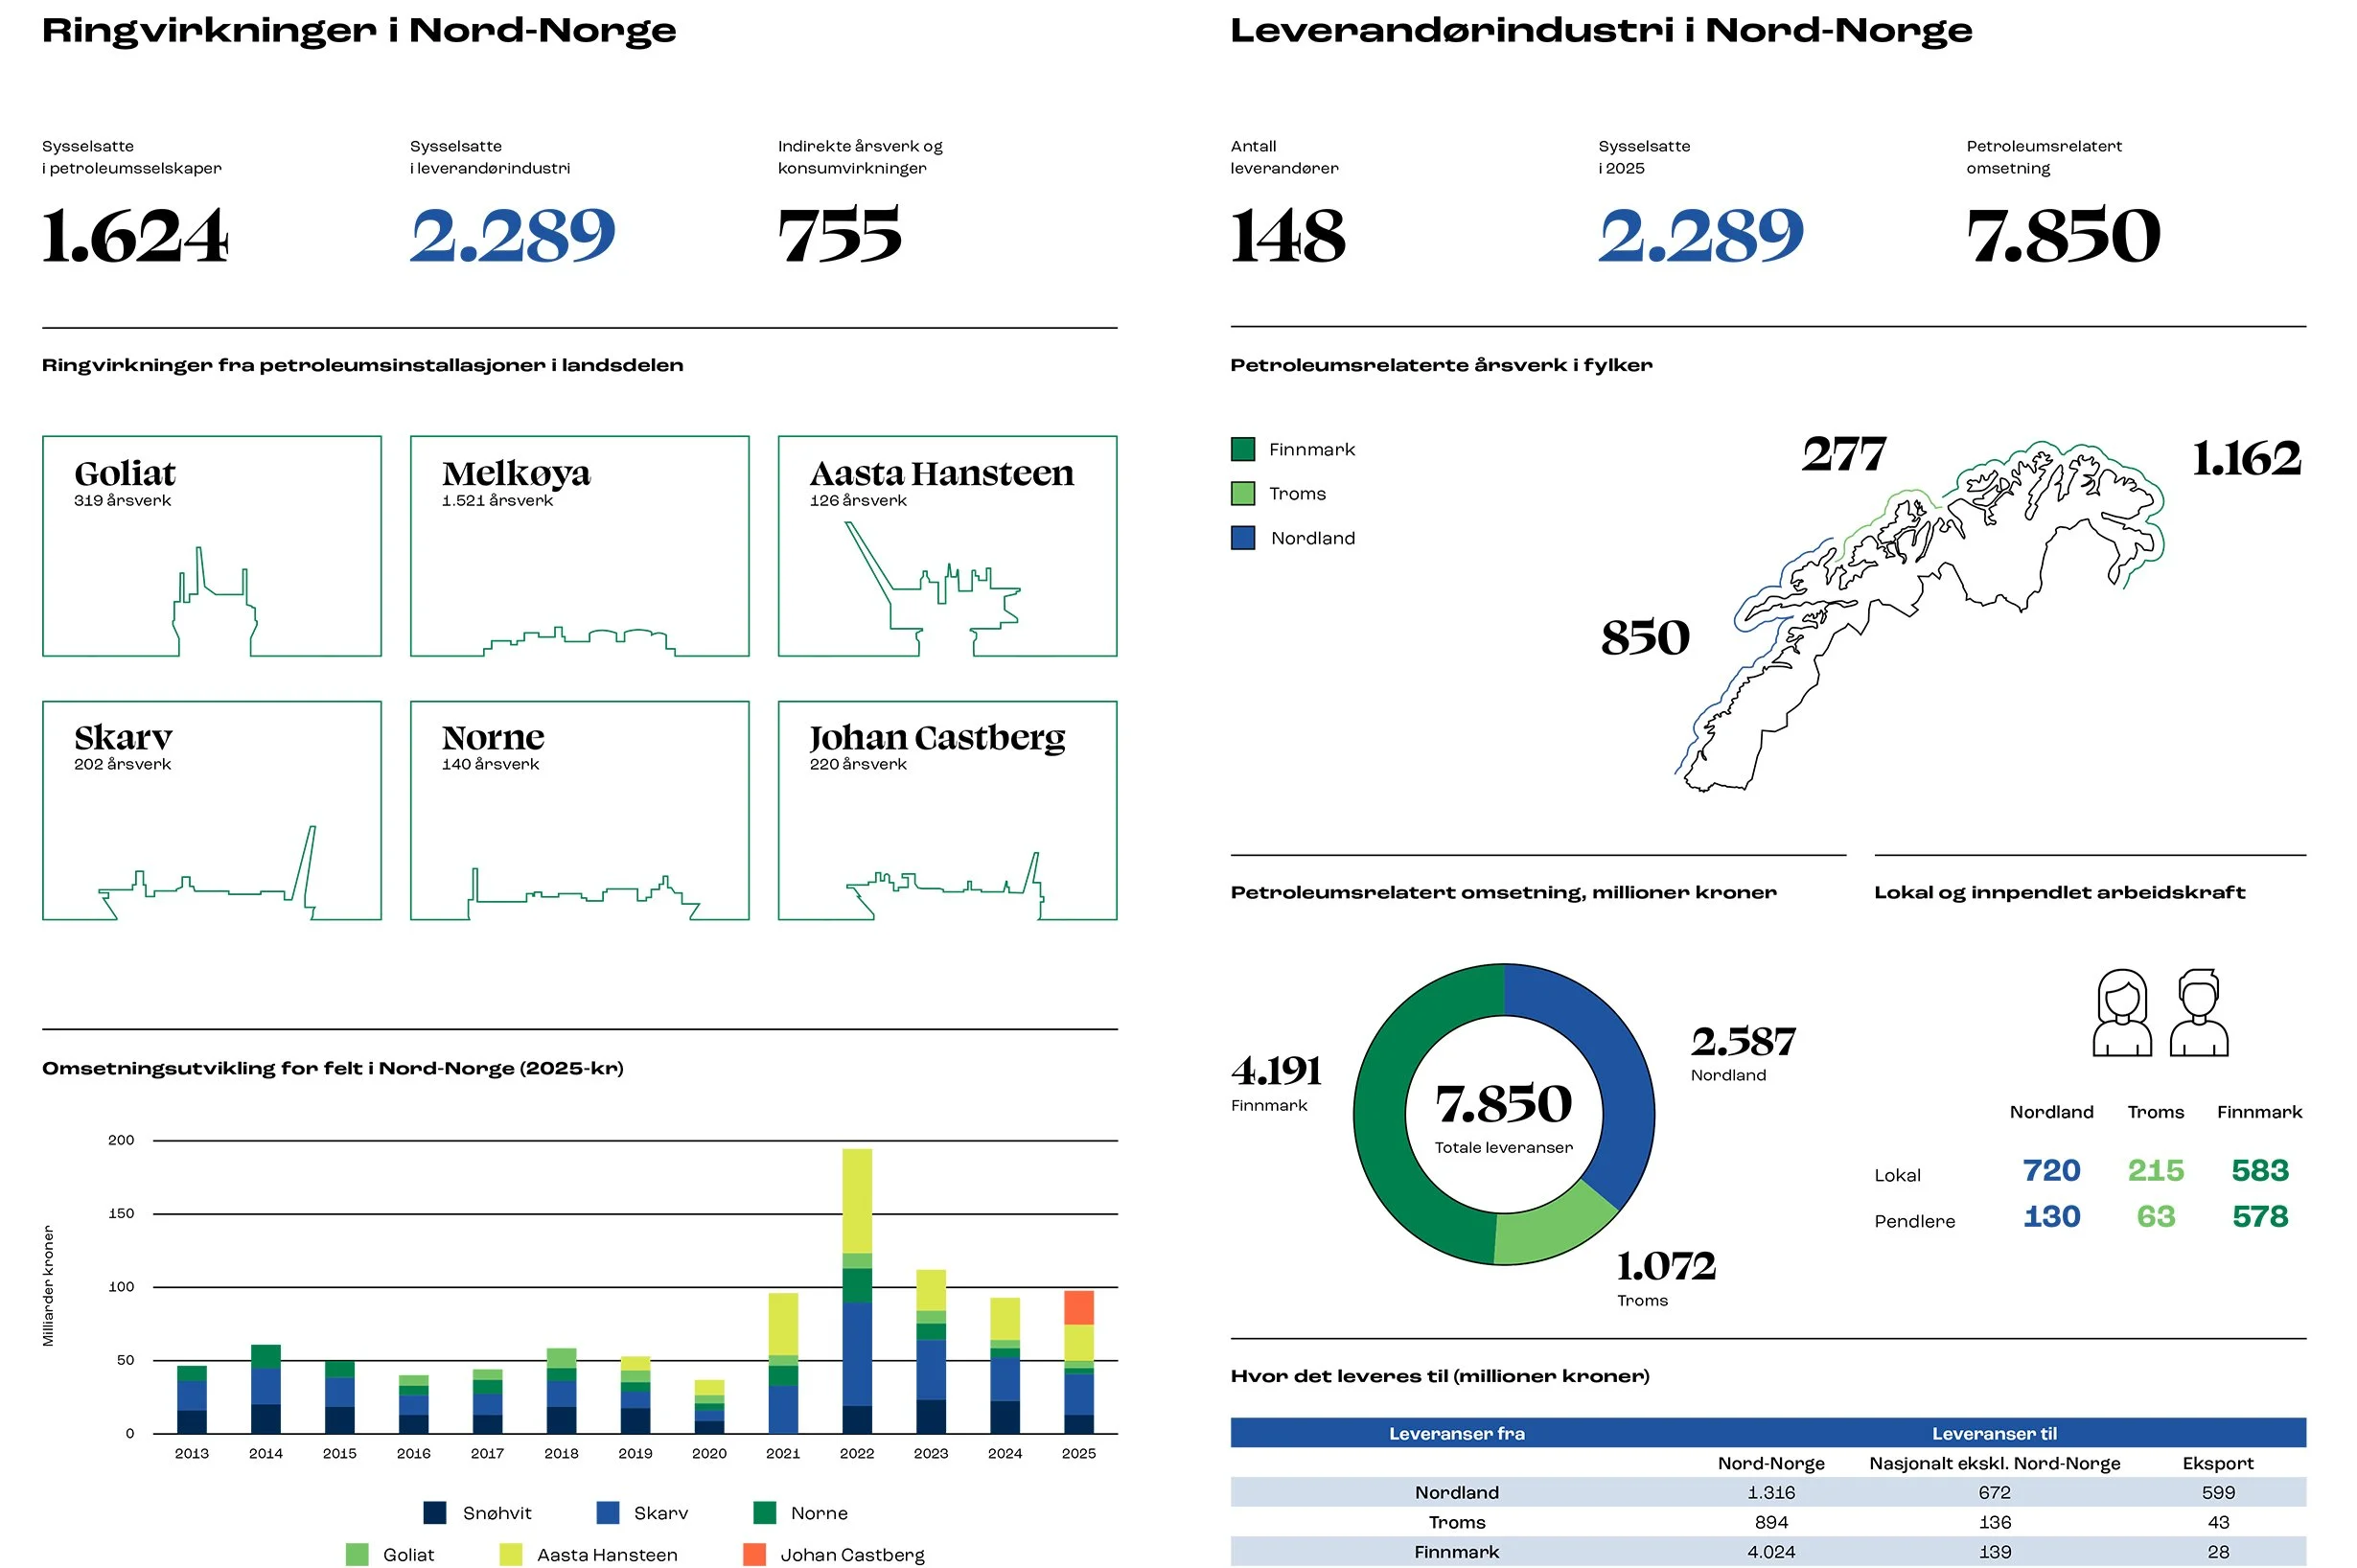Click the Goliat platform silhouette icon
The width and height of the screenshot is (2357, 1568).
click(214, 601)
